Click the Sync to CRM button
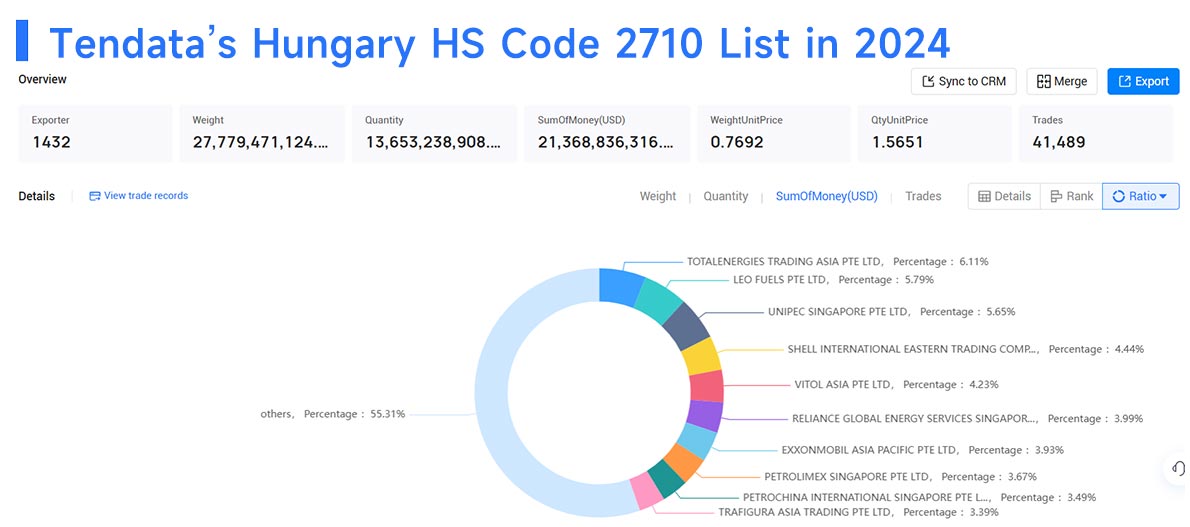 (x=964, y=81)
